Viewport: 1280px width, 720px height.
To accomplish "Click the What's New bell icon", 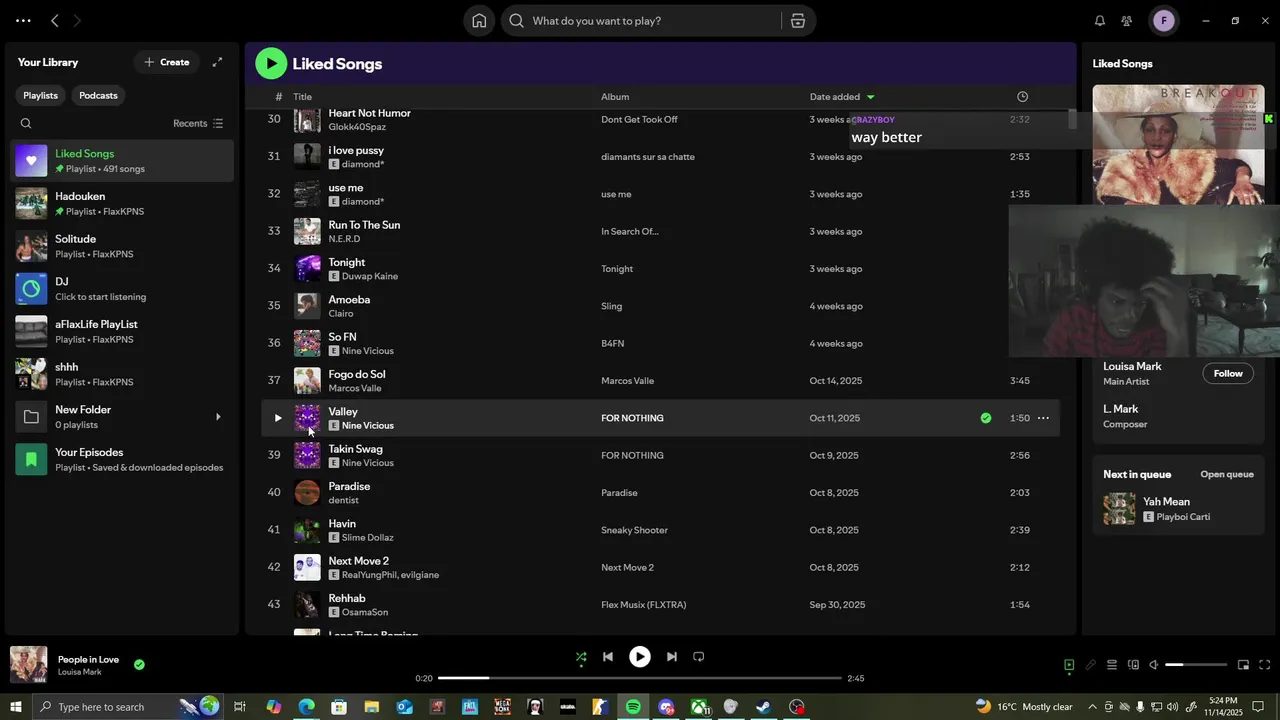I will [x=1100, y=21].
